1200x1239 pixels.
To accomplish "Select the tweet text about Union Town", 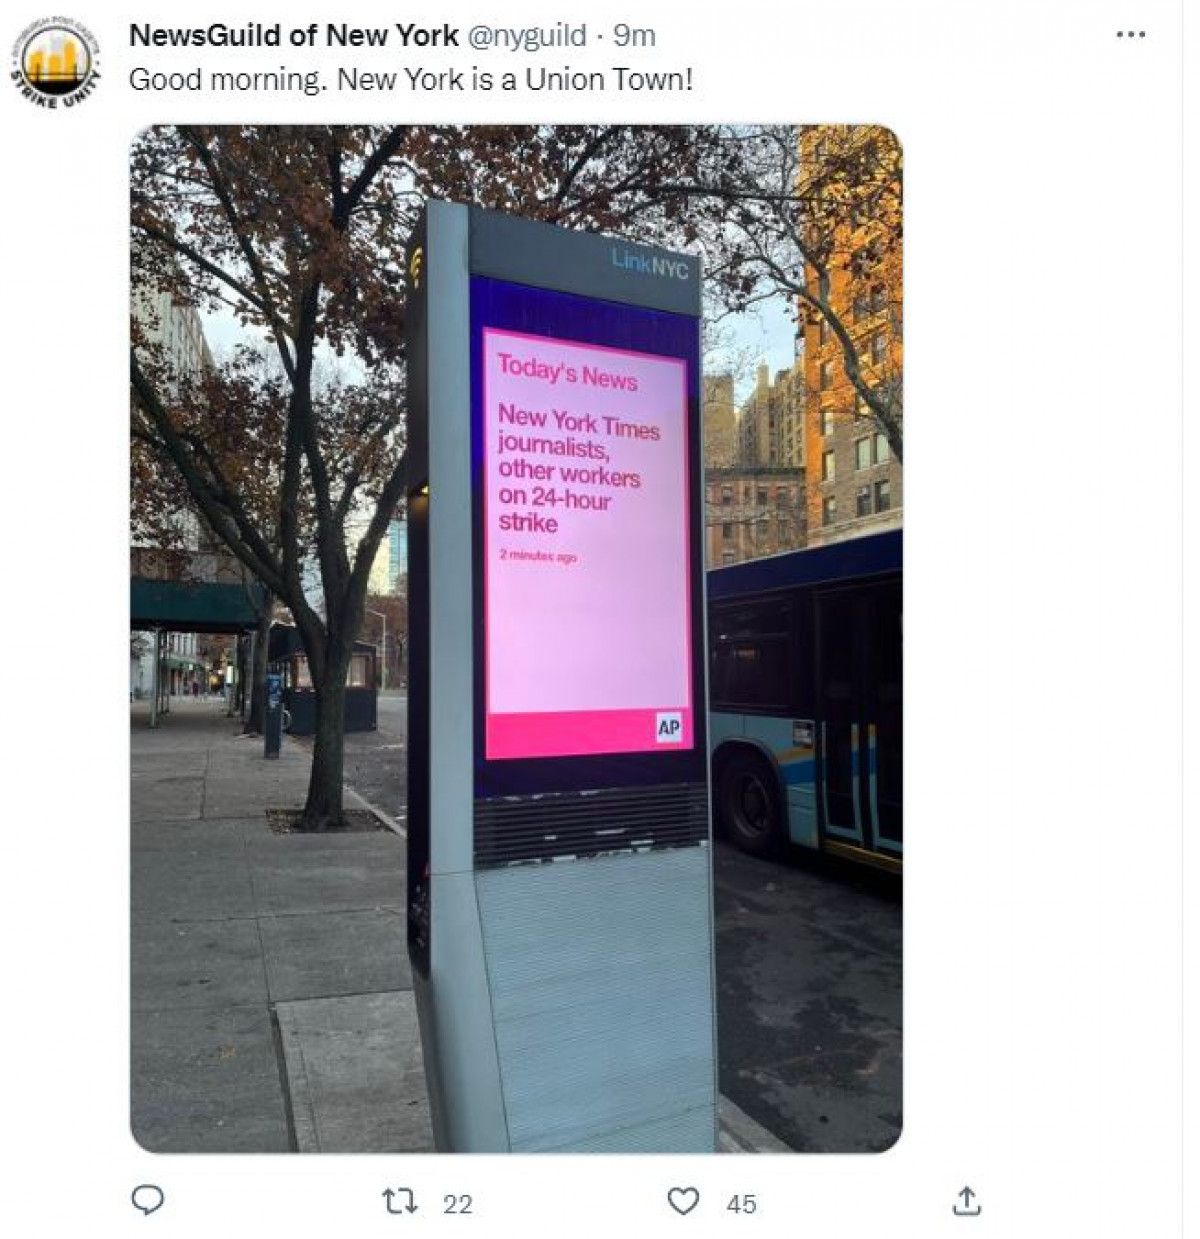I will pos(411,80).
